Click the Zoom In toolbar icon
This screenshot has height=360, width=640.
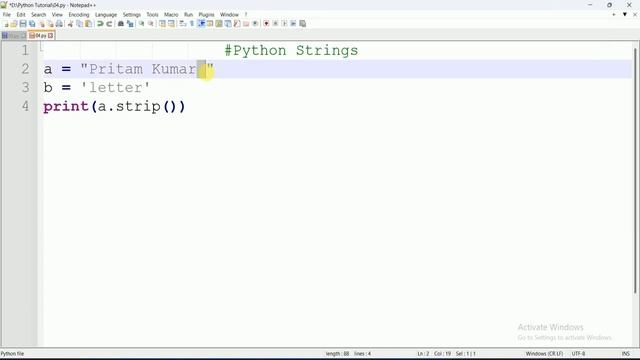pyautogui.click(x=141, y=24)
